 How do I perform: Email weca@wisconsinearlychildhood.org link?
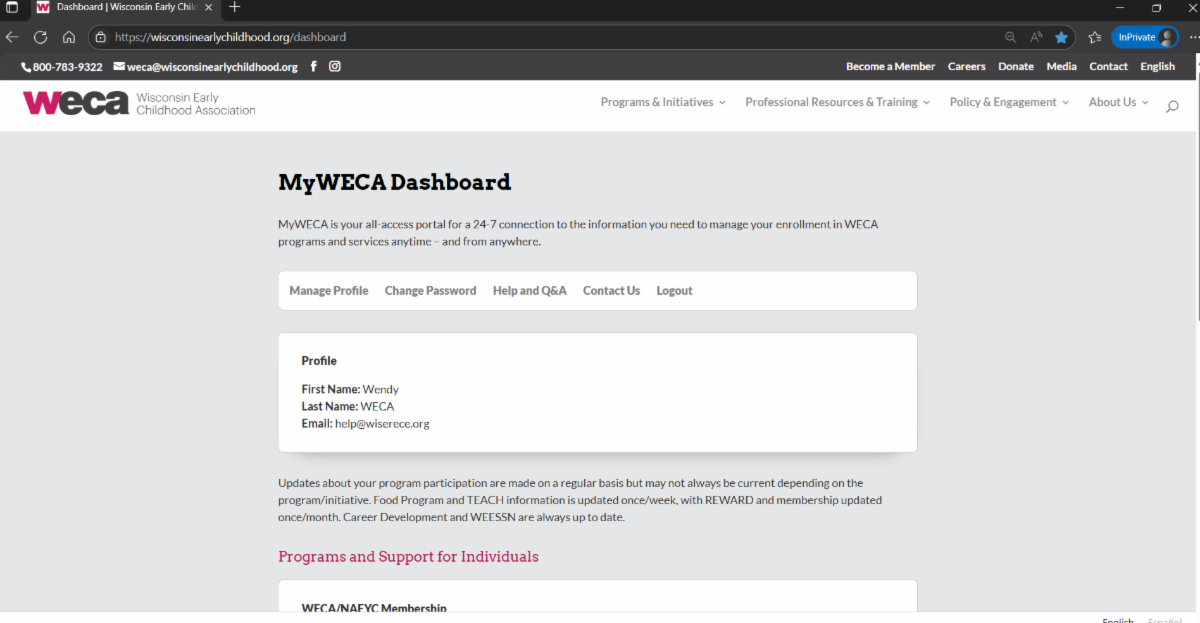click(205, 67)
